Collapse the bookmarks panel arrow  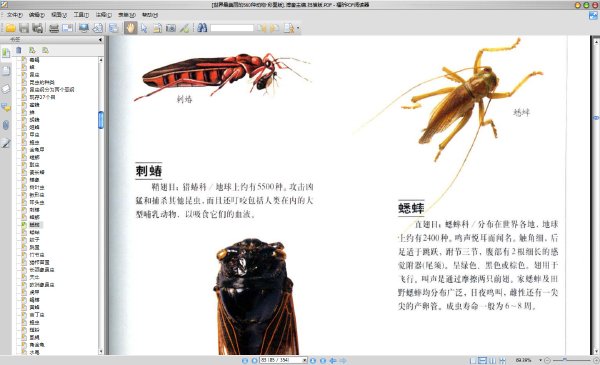(100, 39)
